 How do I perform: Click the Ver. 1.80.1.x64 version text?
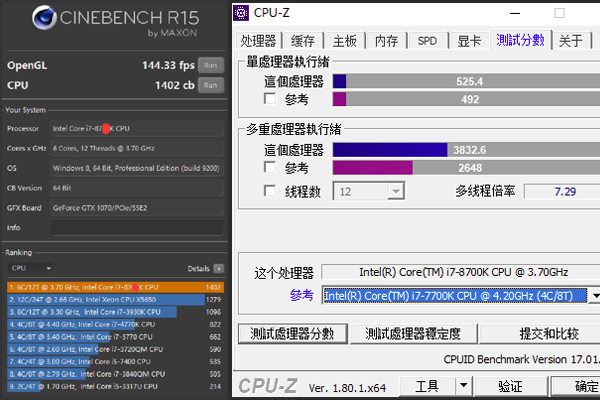click(347, 388)
